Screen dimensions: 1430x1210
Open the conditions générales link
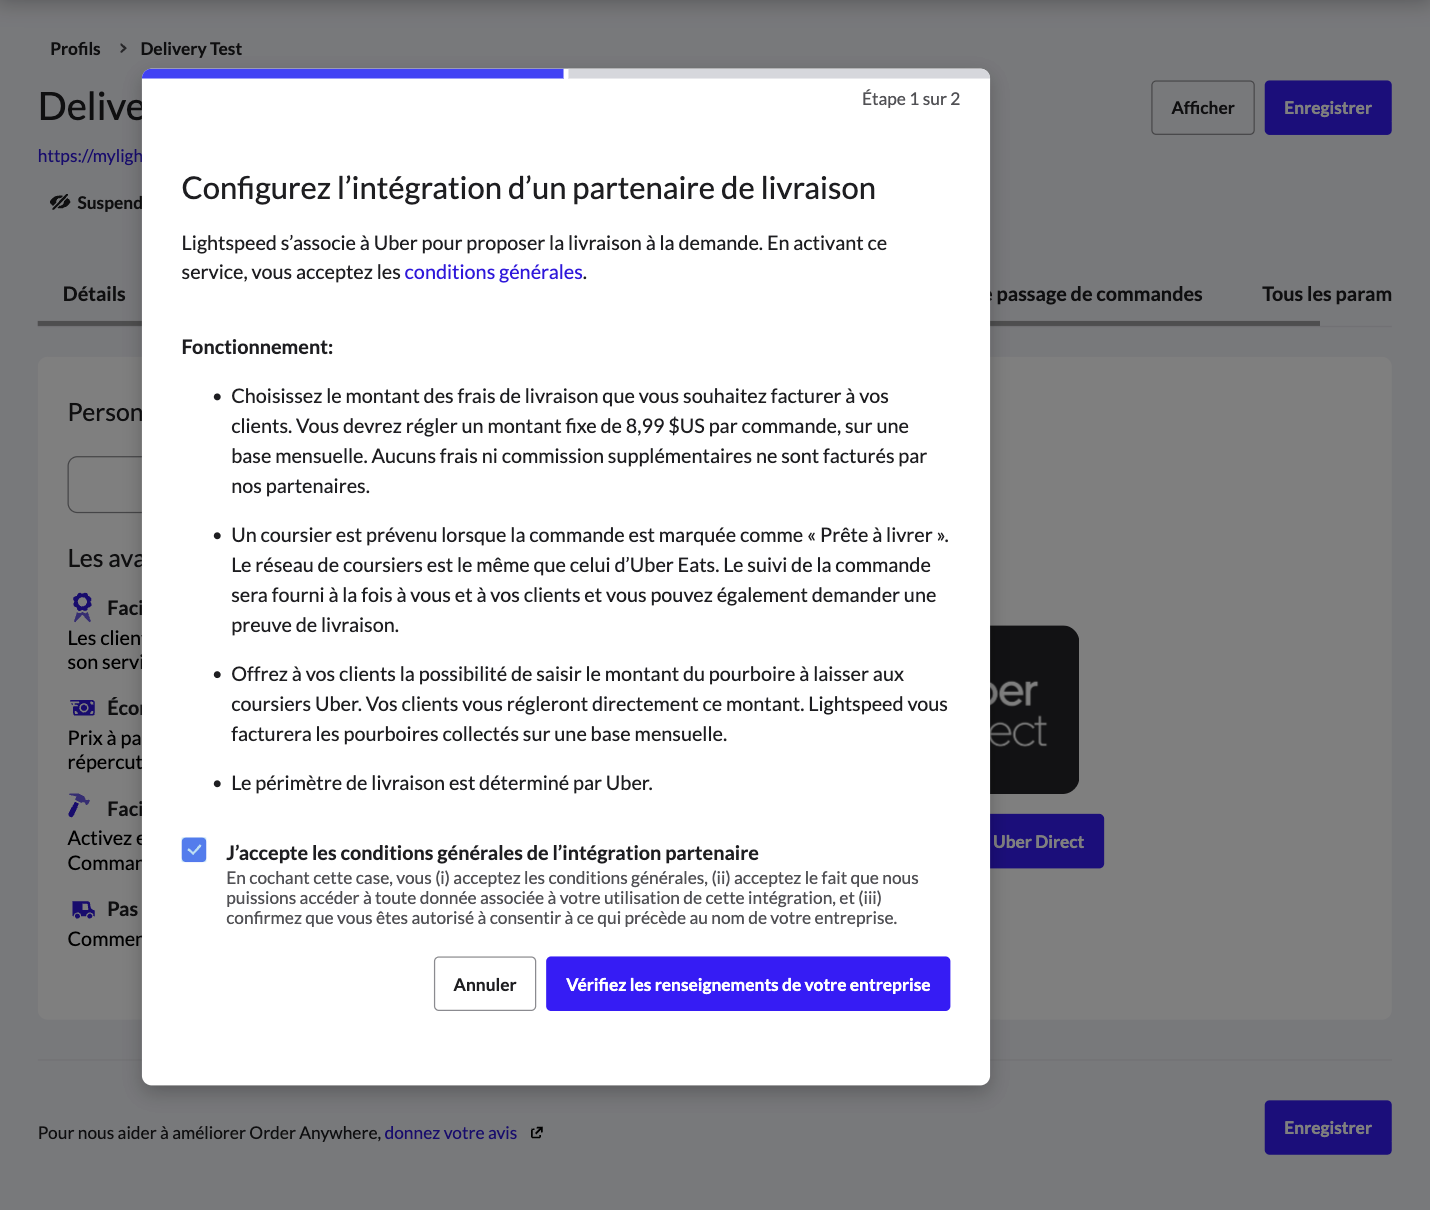tap(493, 272)
